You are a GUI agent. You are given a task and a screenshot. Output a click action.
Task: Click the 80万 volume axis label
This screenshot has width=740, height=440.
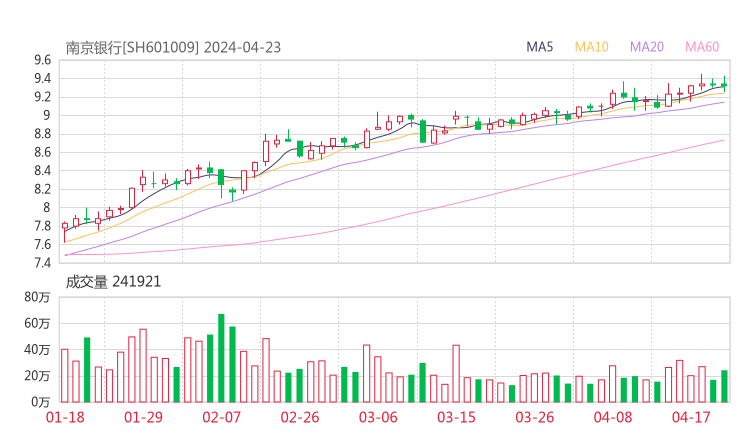click(37, 297)
